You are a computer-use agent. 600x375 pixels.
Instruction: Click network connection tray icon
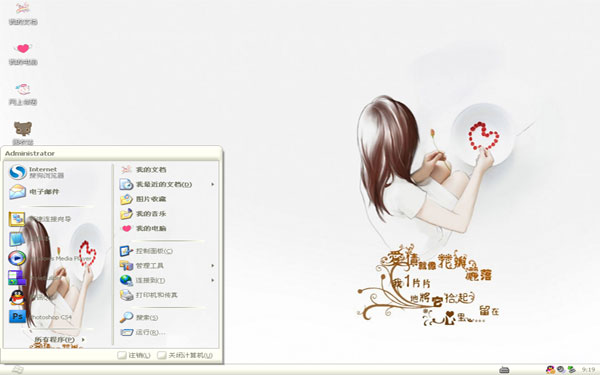571,369
